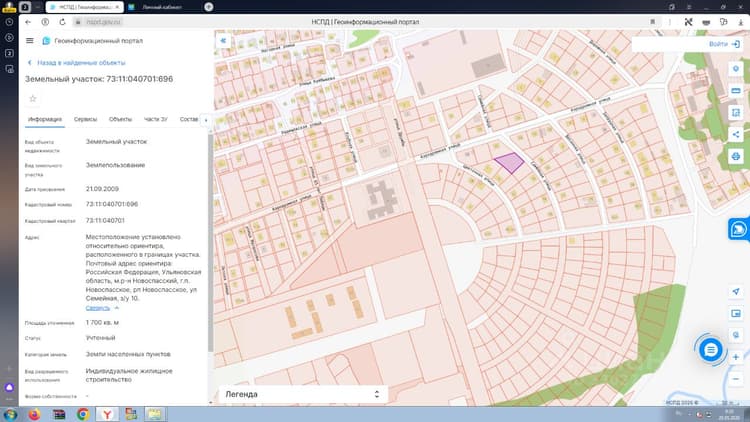Click the Войти login button
The height and width of the screenshot is (422, 750).
click(718, 44)
